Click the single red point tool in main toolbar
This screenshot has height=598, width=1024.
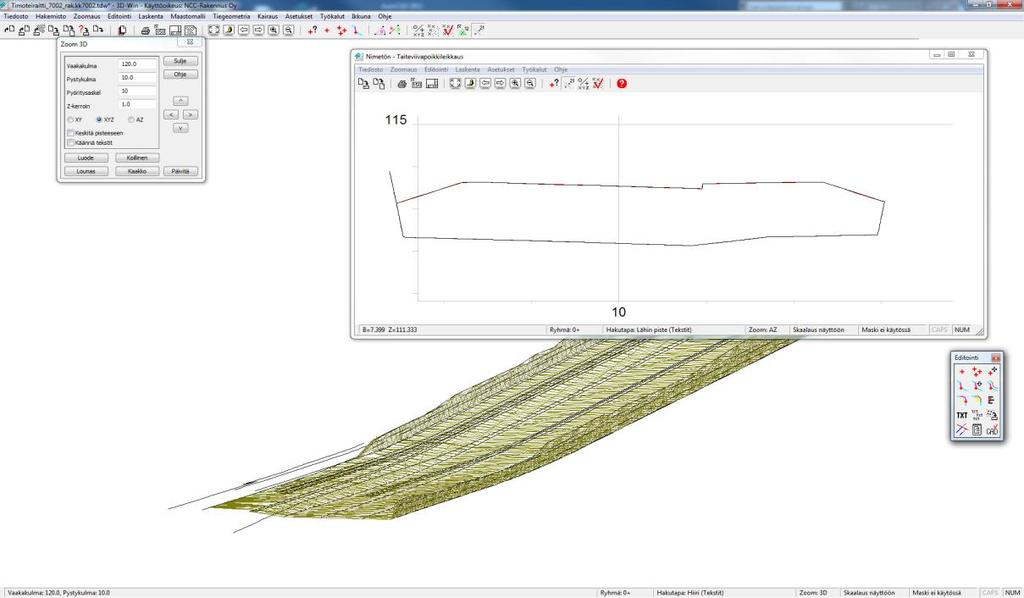(x=327, y=30)
